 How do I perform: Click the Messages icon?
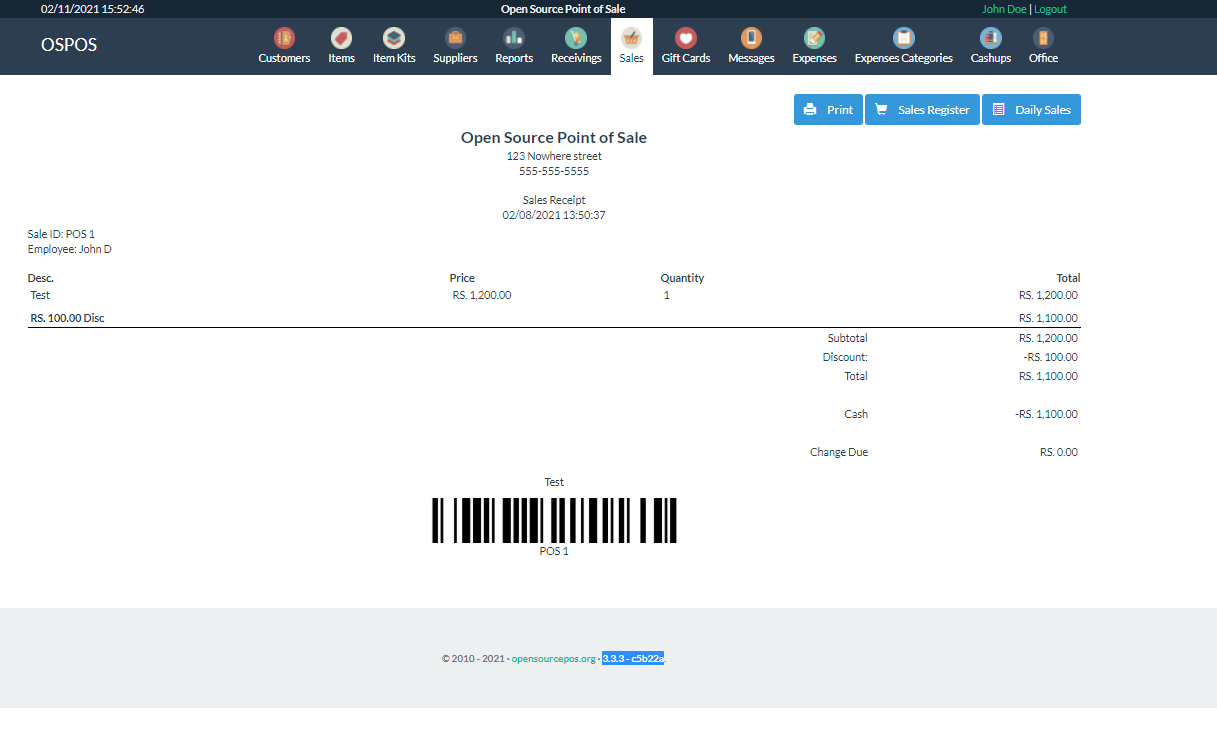point(750,43)
